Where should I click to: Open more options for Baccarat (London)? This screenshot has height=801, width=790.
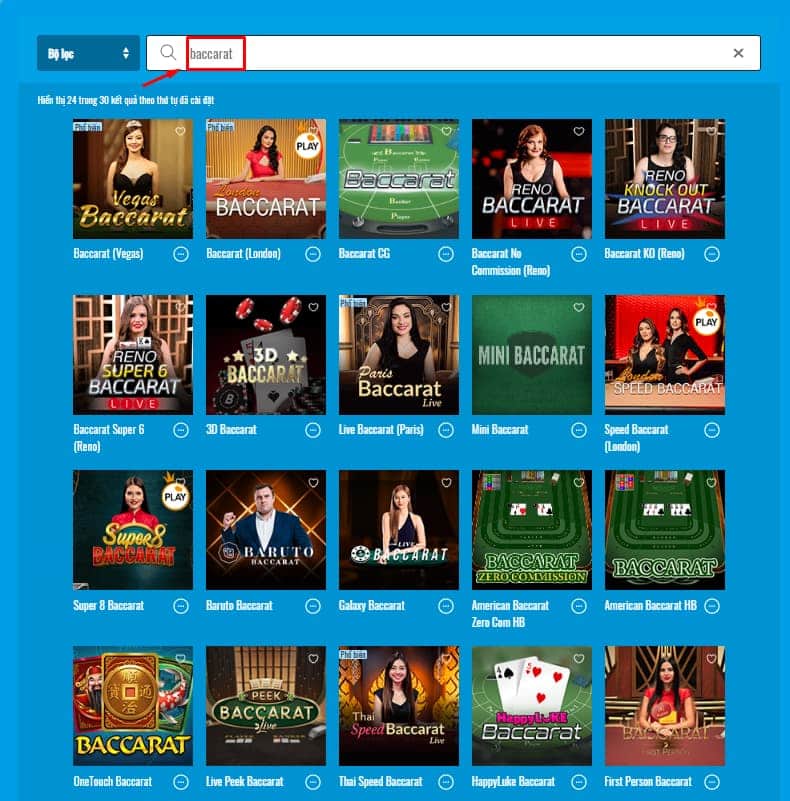(x=313, y=254)
